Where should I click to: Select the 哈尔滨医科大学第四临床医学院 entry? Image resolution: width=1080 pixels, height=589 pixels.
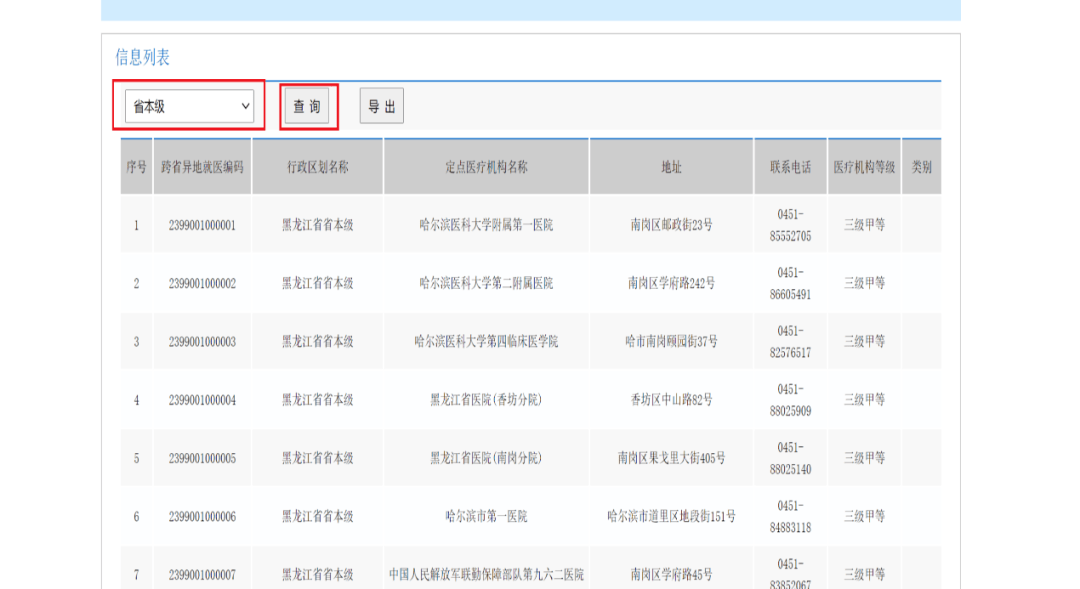coord(486,342)
